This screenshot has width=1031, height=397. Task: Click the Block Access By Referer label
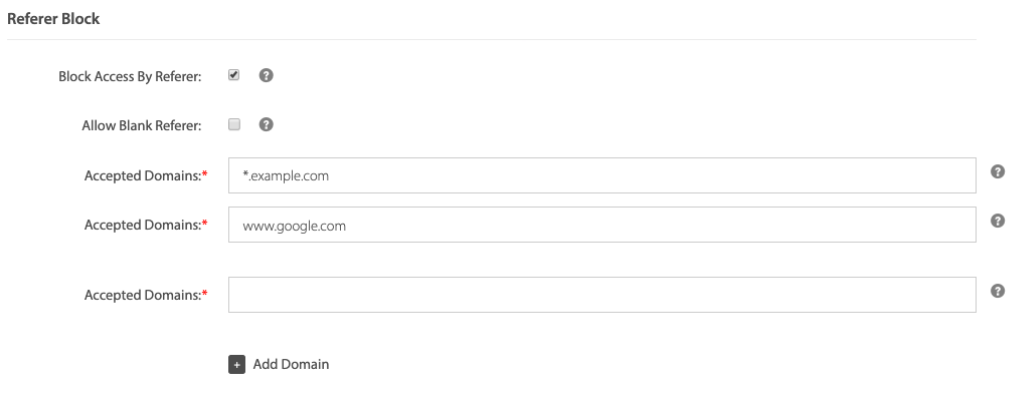130,76
